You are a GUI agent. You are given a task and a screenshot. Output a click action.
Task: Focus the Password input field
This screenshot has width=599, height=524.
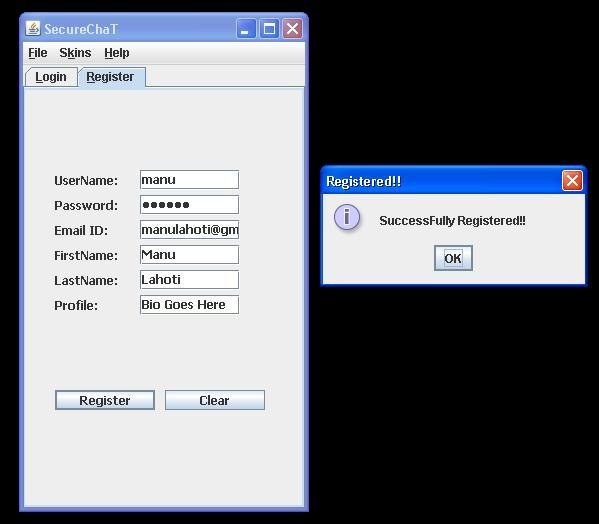(x=189, y=205)
